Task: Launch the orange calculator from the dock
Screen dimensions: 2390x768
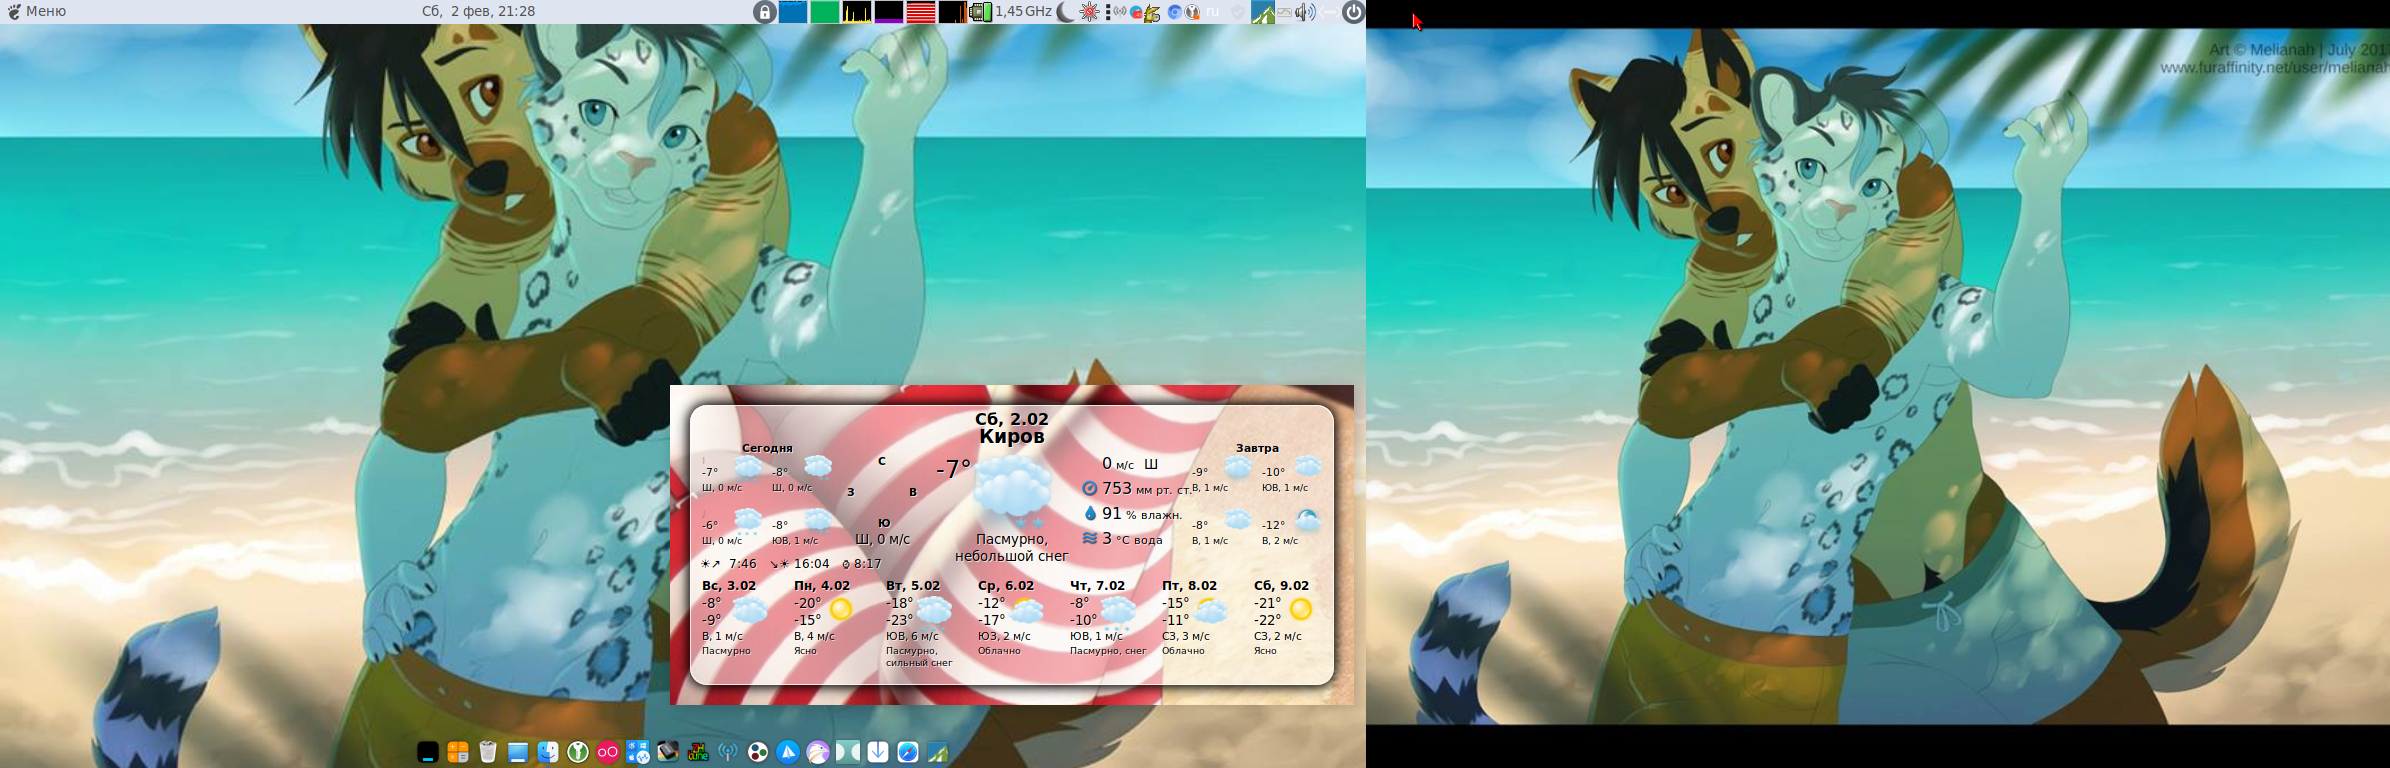Action: tap(458, 752)
